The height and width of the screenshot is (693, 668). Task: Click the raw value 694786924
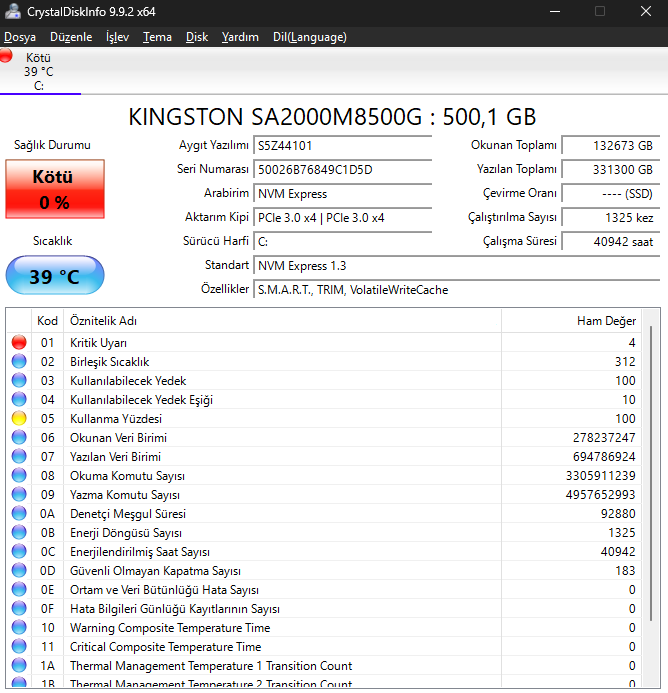pyautogui.click(x=604, y=457)
